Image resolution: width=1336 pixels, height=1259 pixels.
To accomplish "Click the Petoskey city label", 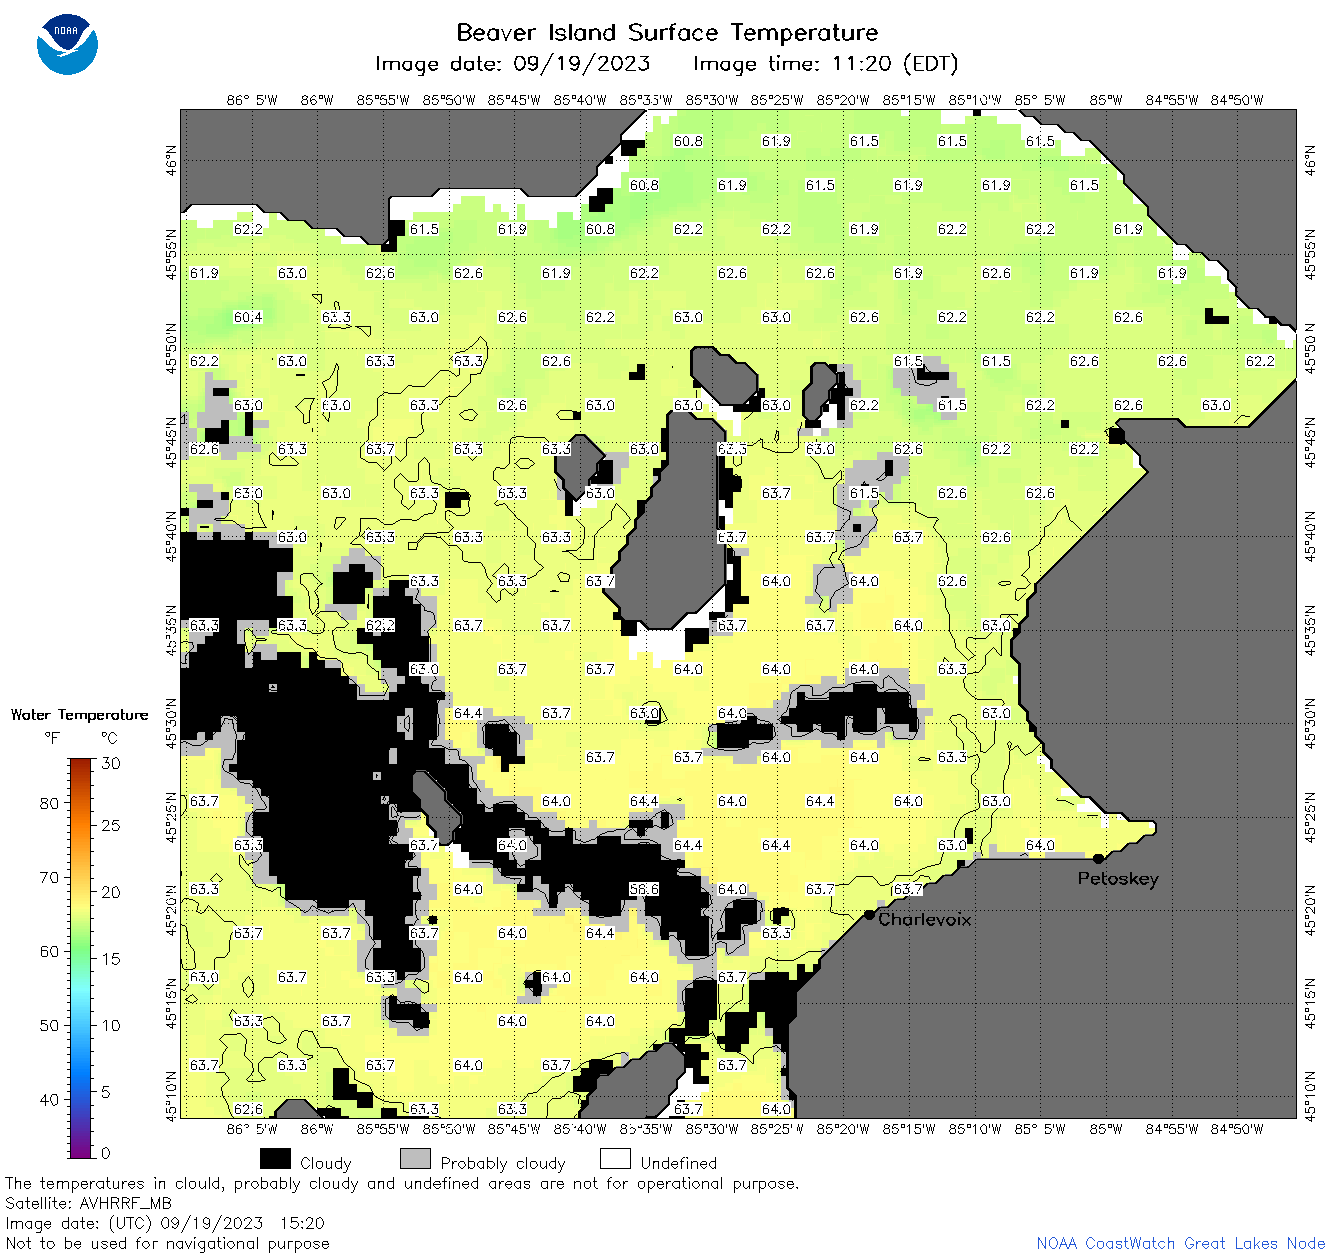I will point(1118,879).
